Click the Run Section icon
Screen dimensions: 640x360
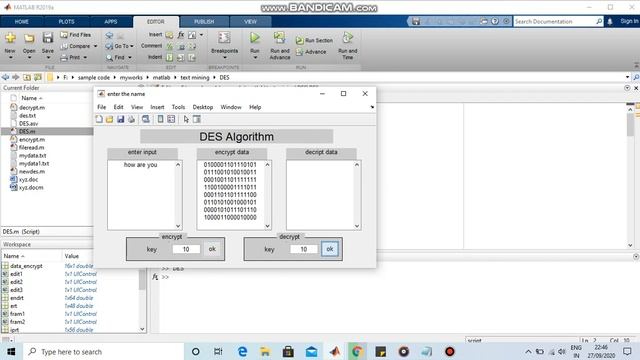pos(300,40)
